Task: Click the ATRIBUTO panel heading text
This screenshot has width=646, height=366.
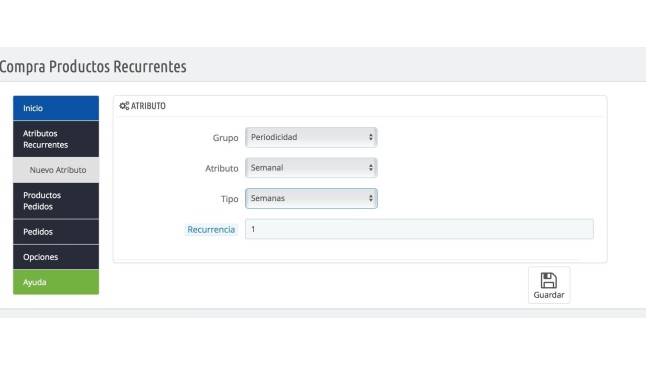Action: tap(148, 106)
